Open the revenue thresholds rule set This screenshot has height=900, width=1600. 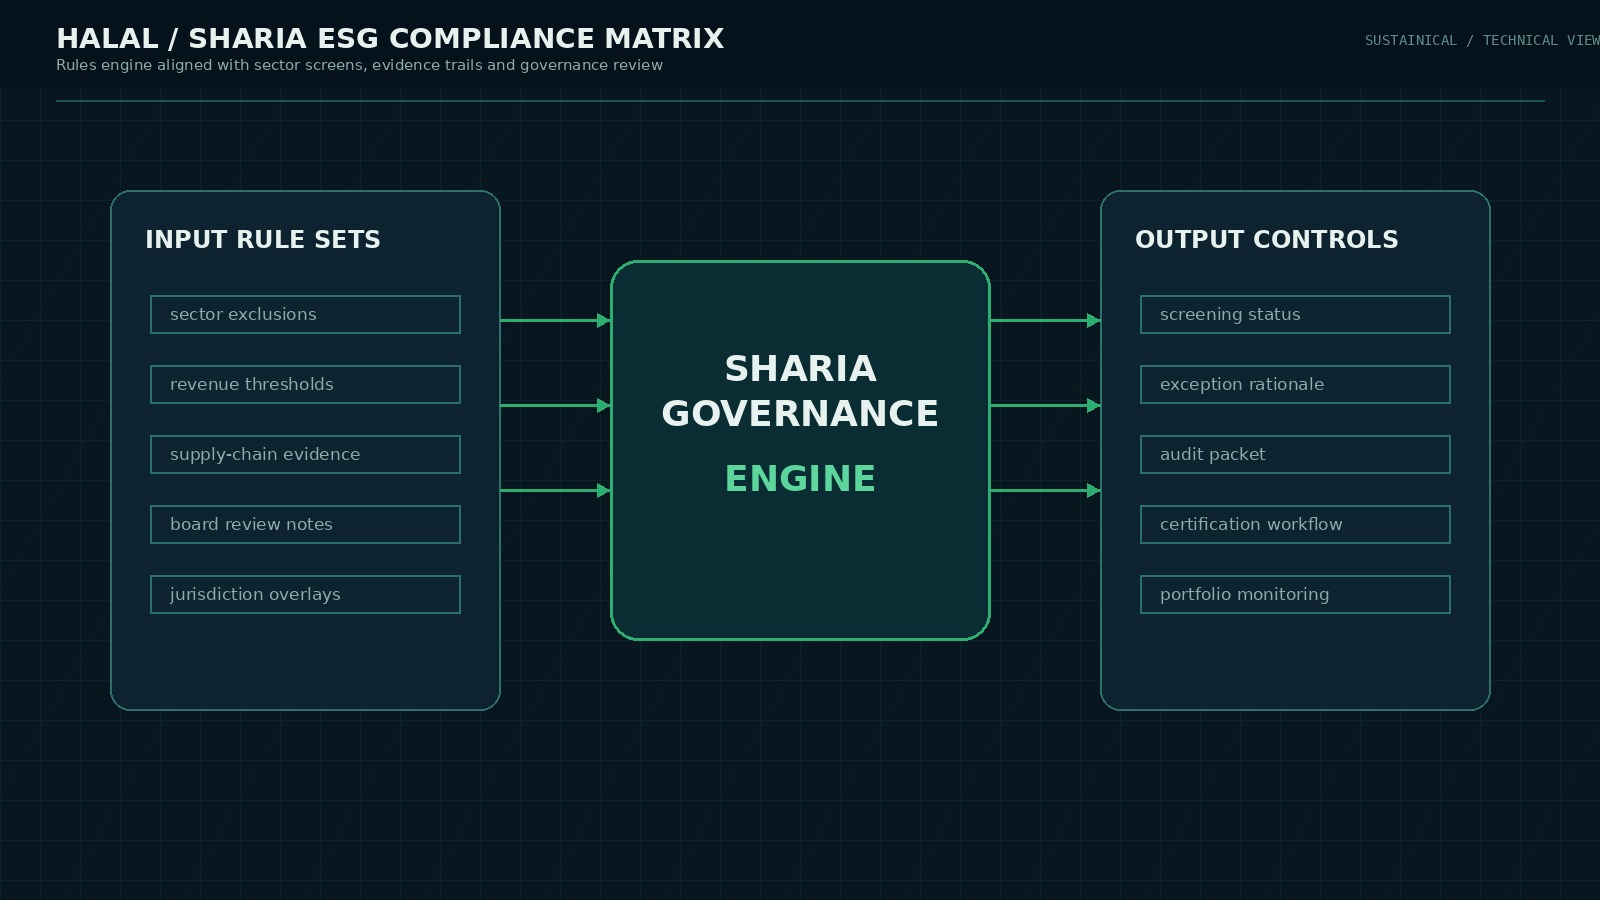click(x=305, y=384)
